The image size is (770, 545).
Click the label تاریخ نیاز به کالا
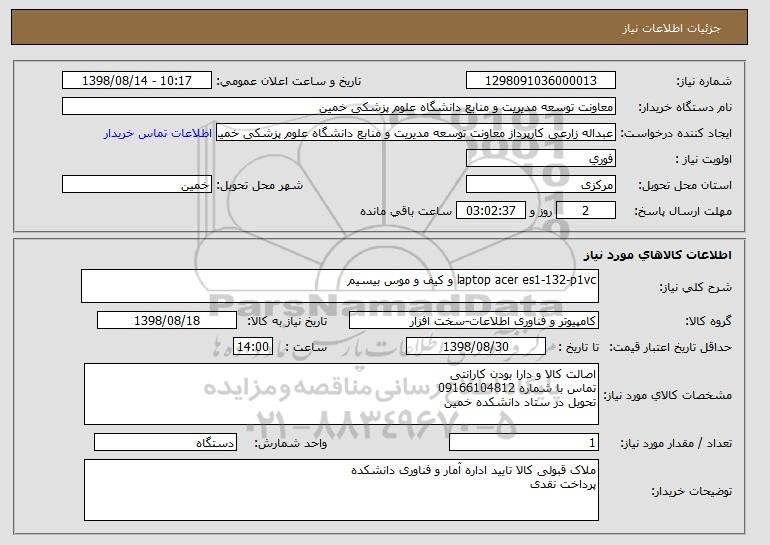(x=287, y=322)
